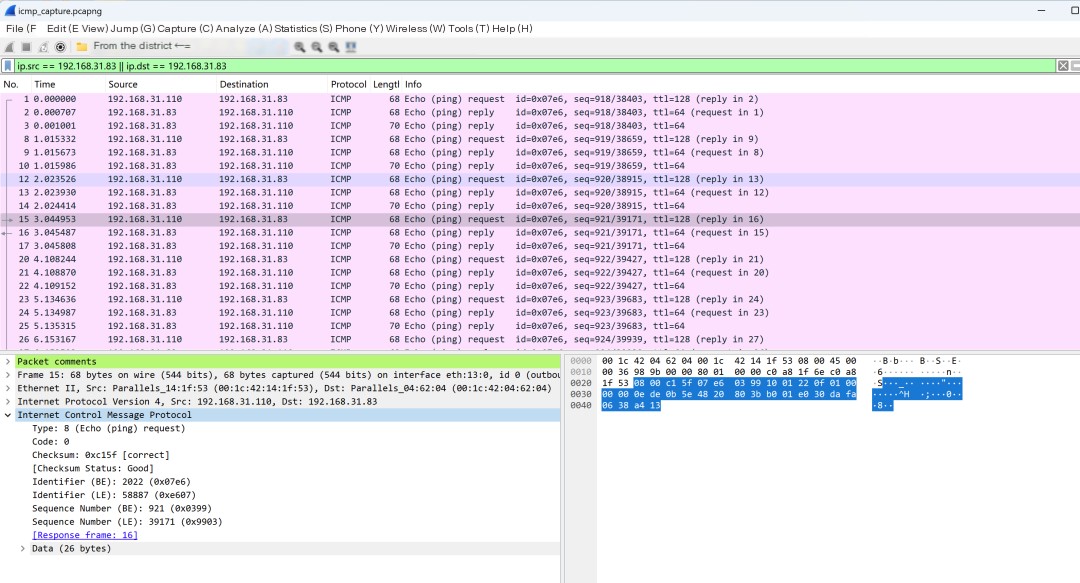
Task: Open the File menu
Action: tap(21, 29)
